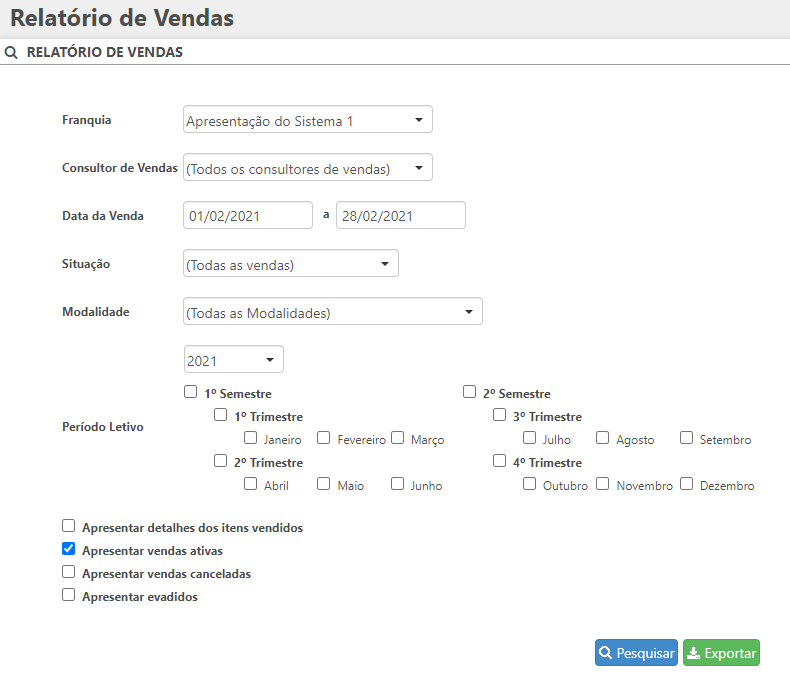Click the start date field 01/02/2021
Viewport: 790px width, 674px height.
coord(248,216)
